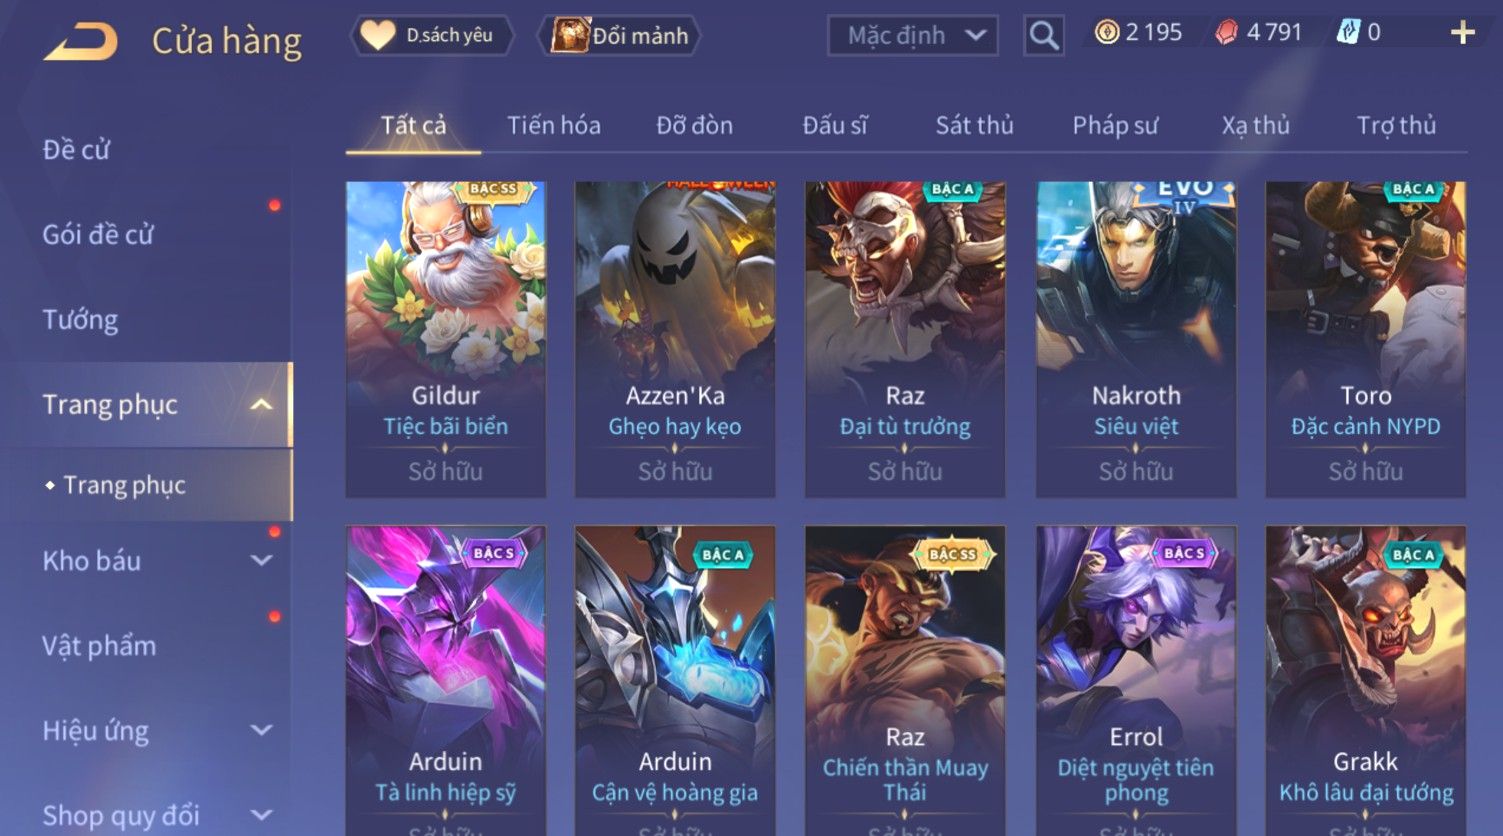
Task: Open Gói đề cử in sidebar
Action: click(98, 234)
